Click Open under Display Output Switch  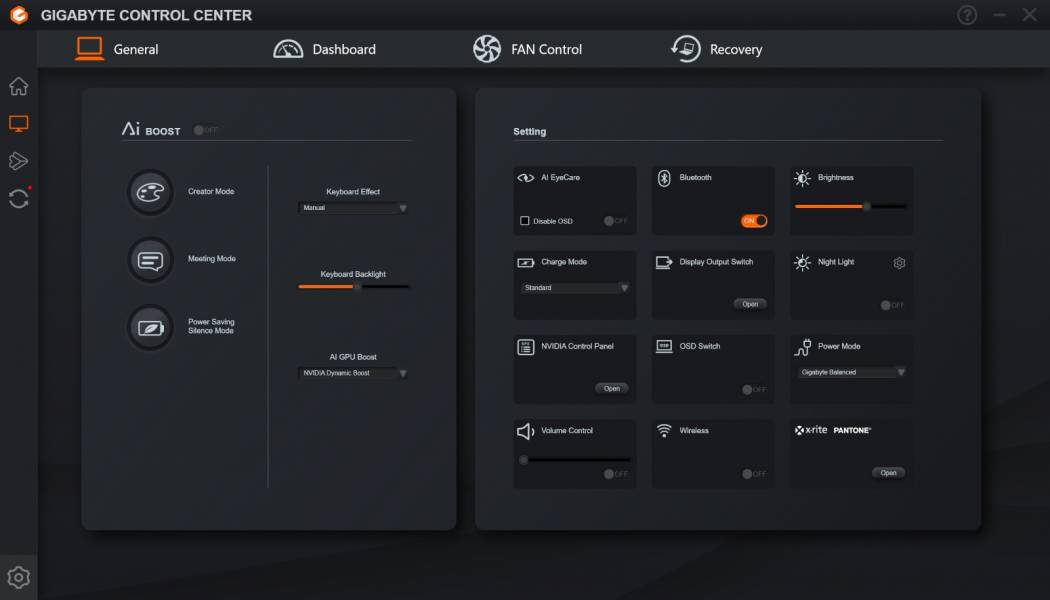pyautogui.click(x=750, y=304)
